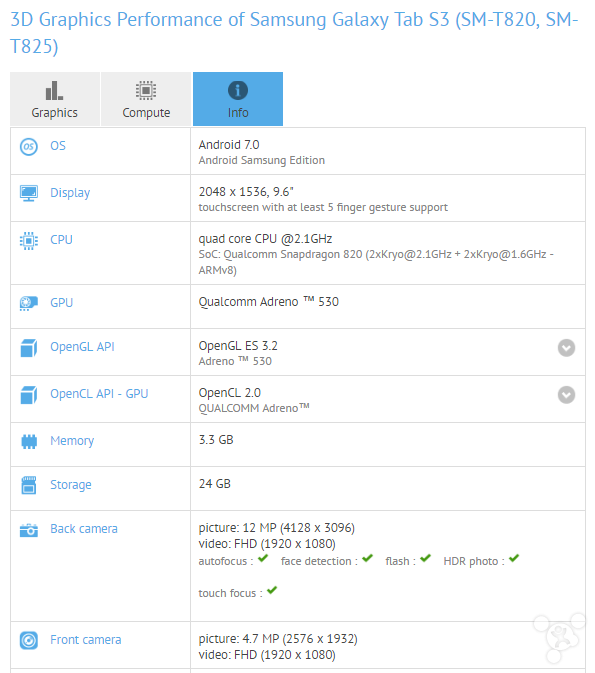Viewport: 595px width, 673px height.
Task: Expand the OpenGL ES 3.2 details
Action: click(566, 348)
